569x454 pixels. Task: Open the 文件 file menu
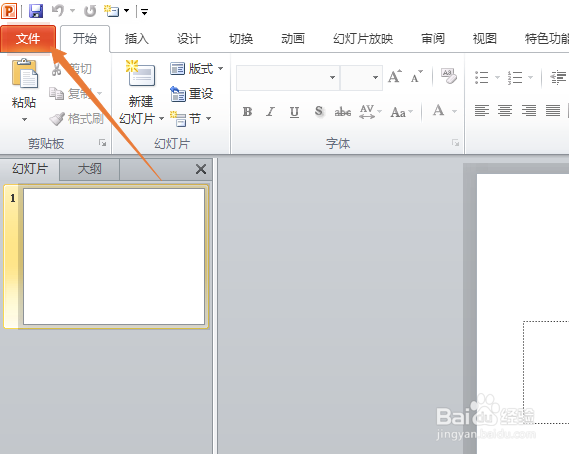point(28,38)
